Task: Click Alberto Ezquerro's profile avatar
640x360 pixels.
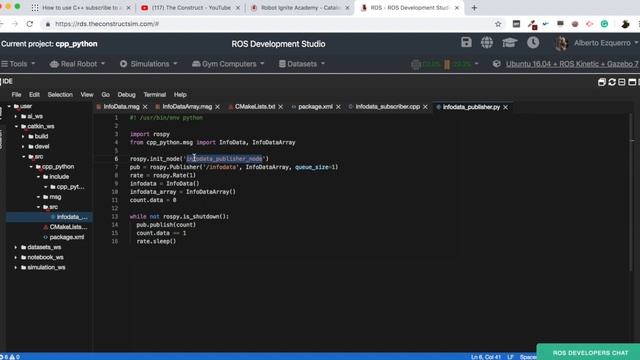Action: pyautogui.click(x=562, y=43)
